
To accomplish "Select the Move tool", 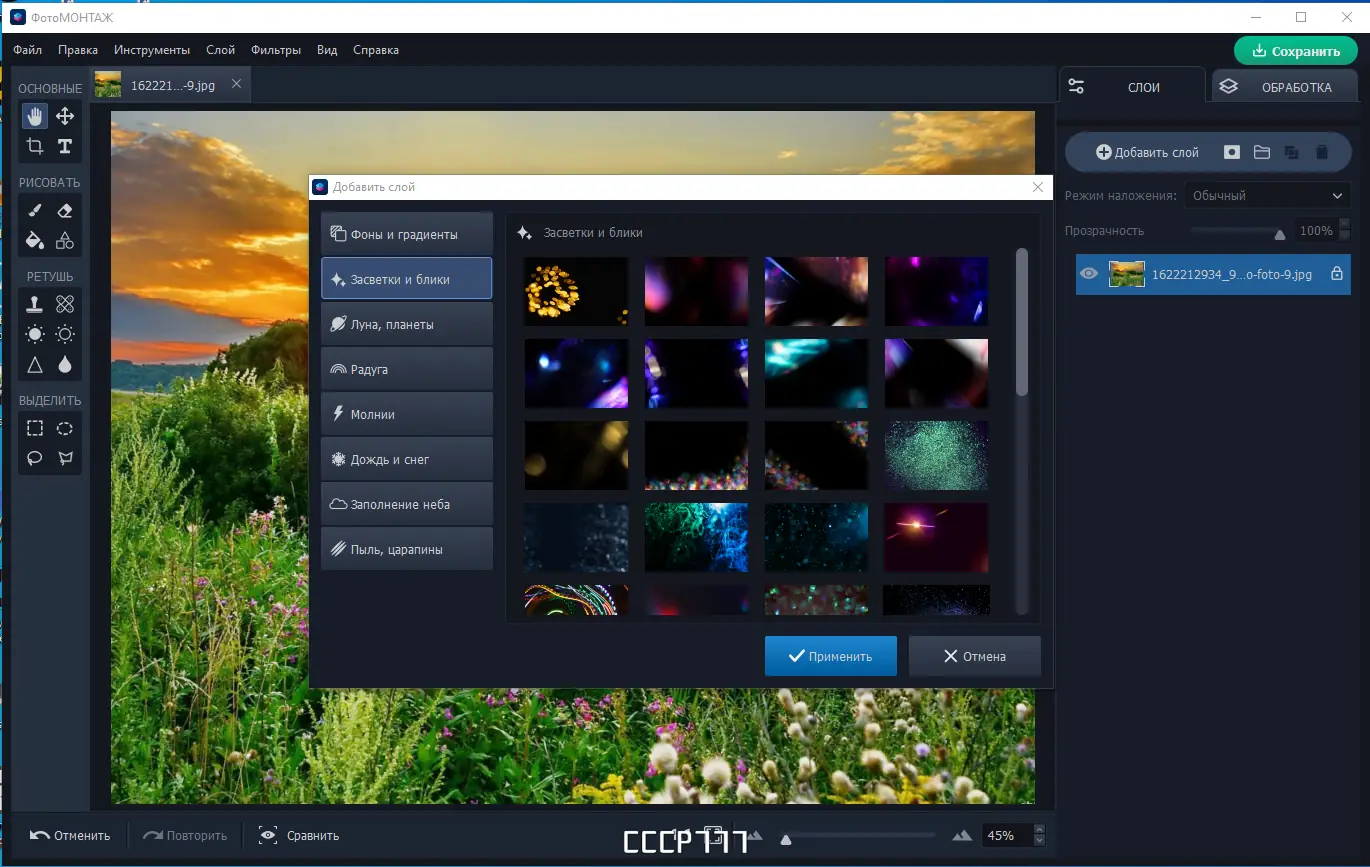I will click(x=65, y=116).
